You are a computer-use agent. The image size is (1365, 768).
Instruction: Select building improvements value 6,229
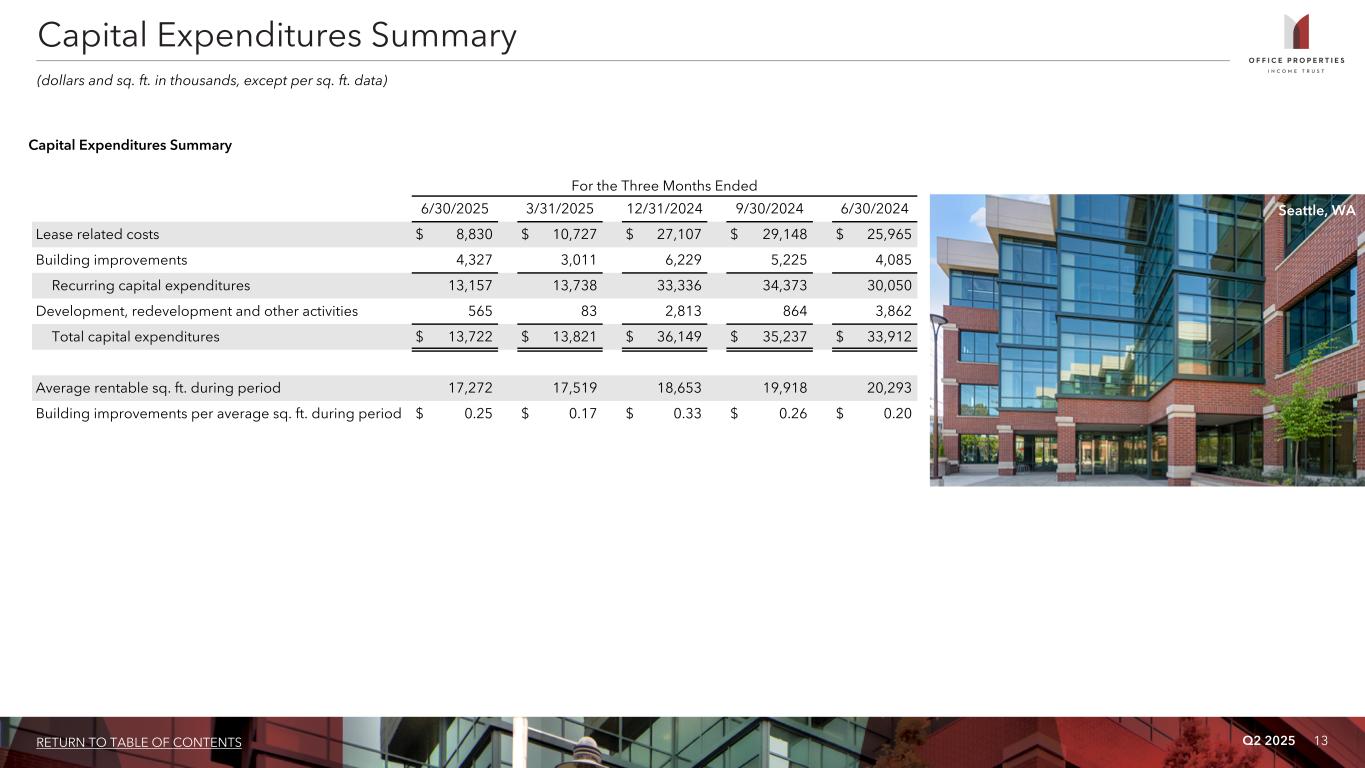coord(684,260)
